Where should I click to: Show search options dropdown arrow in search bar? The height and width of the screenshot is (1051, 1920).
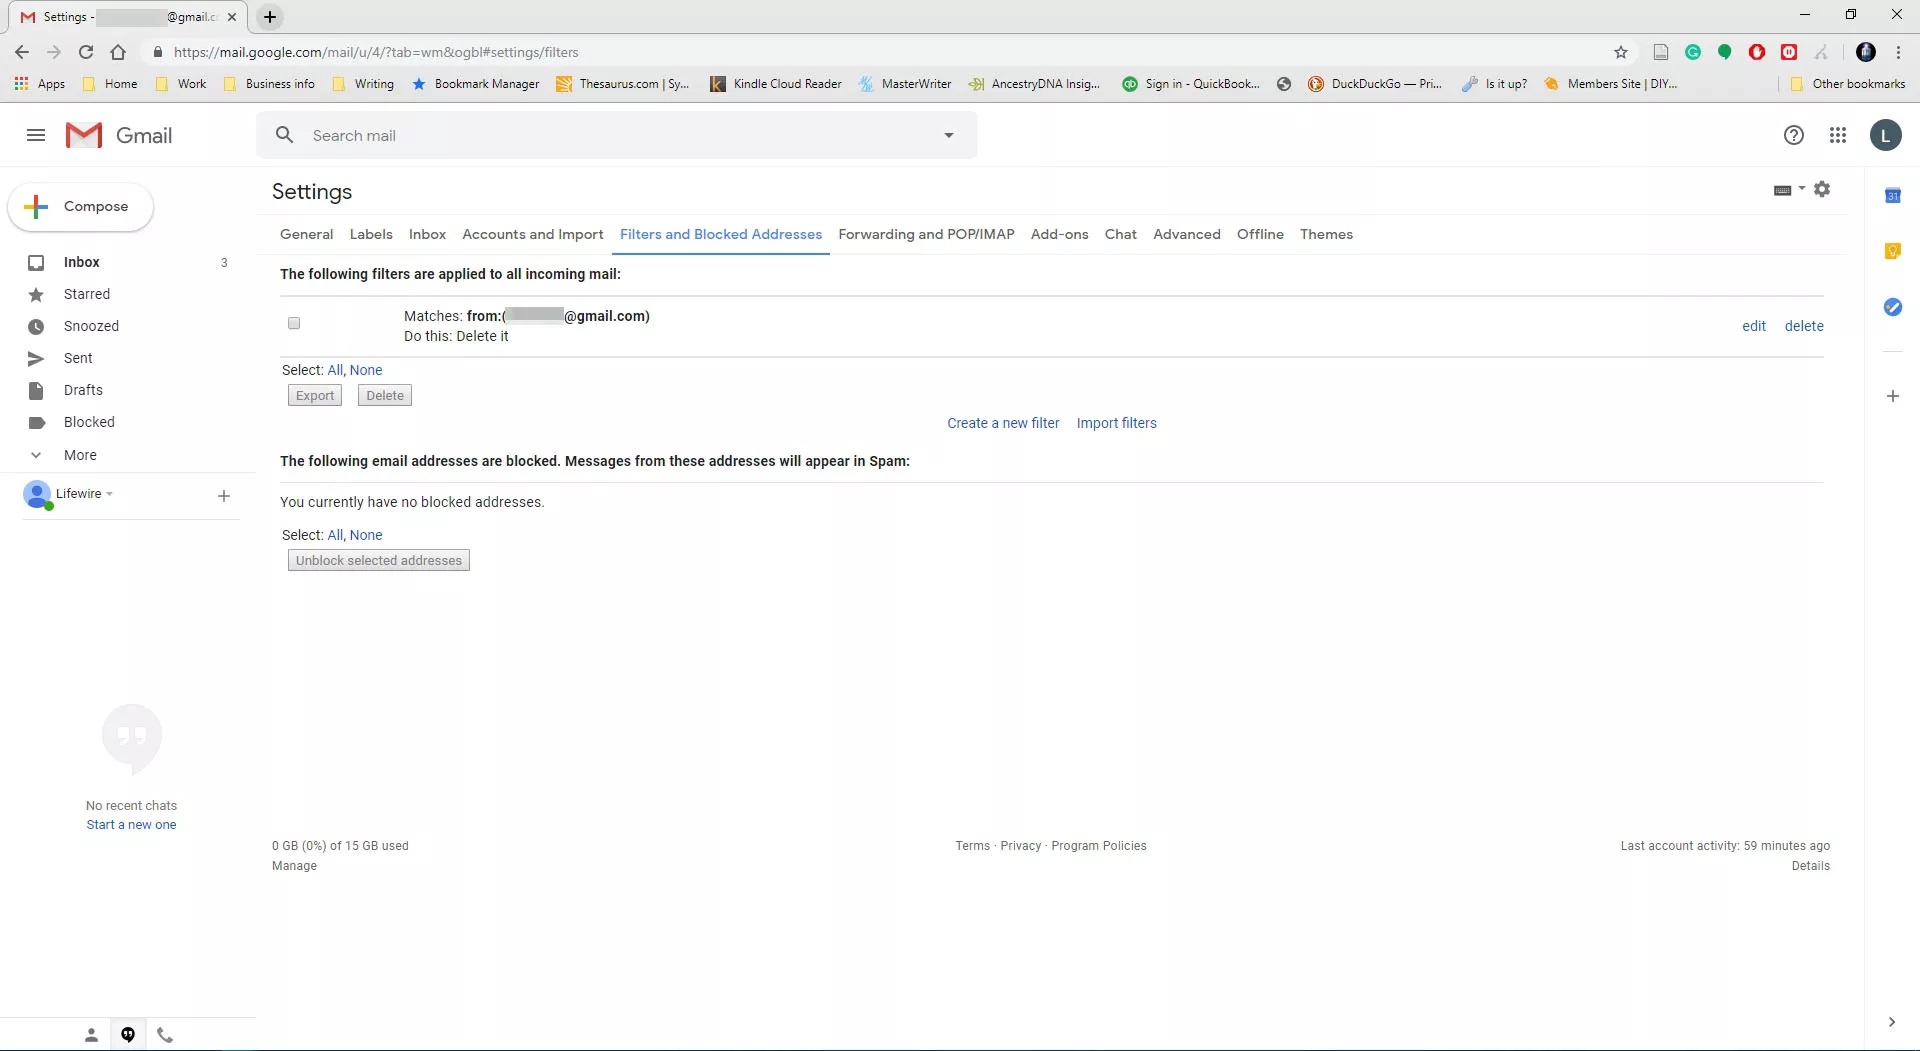[948, 135]
